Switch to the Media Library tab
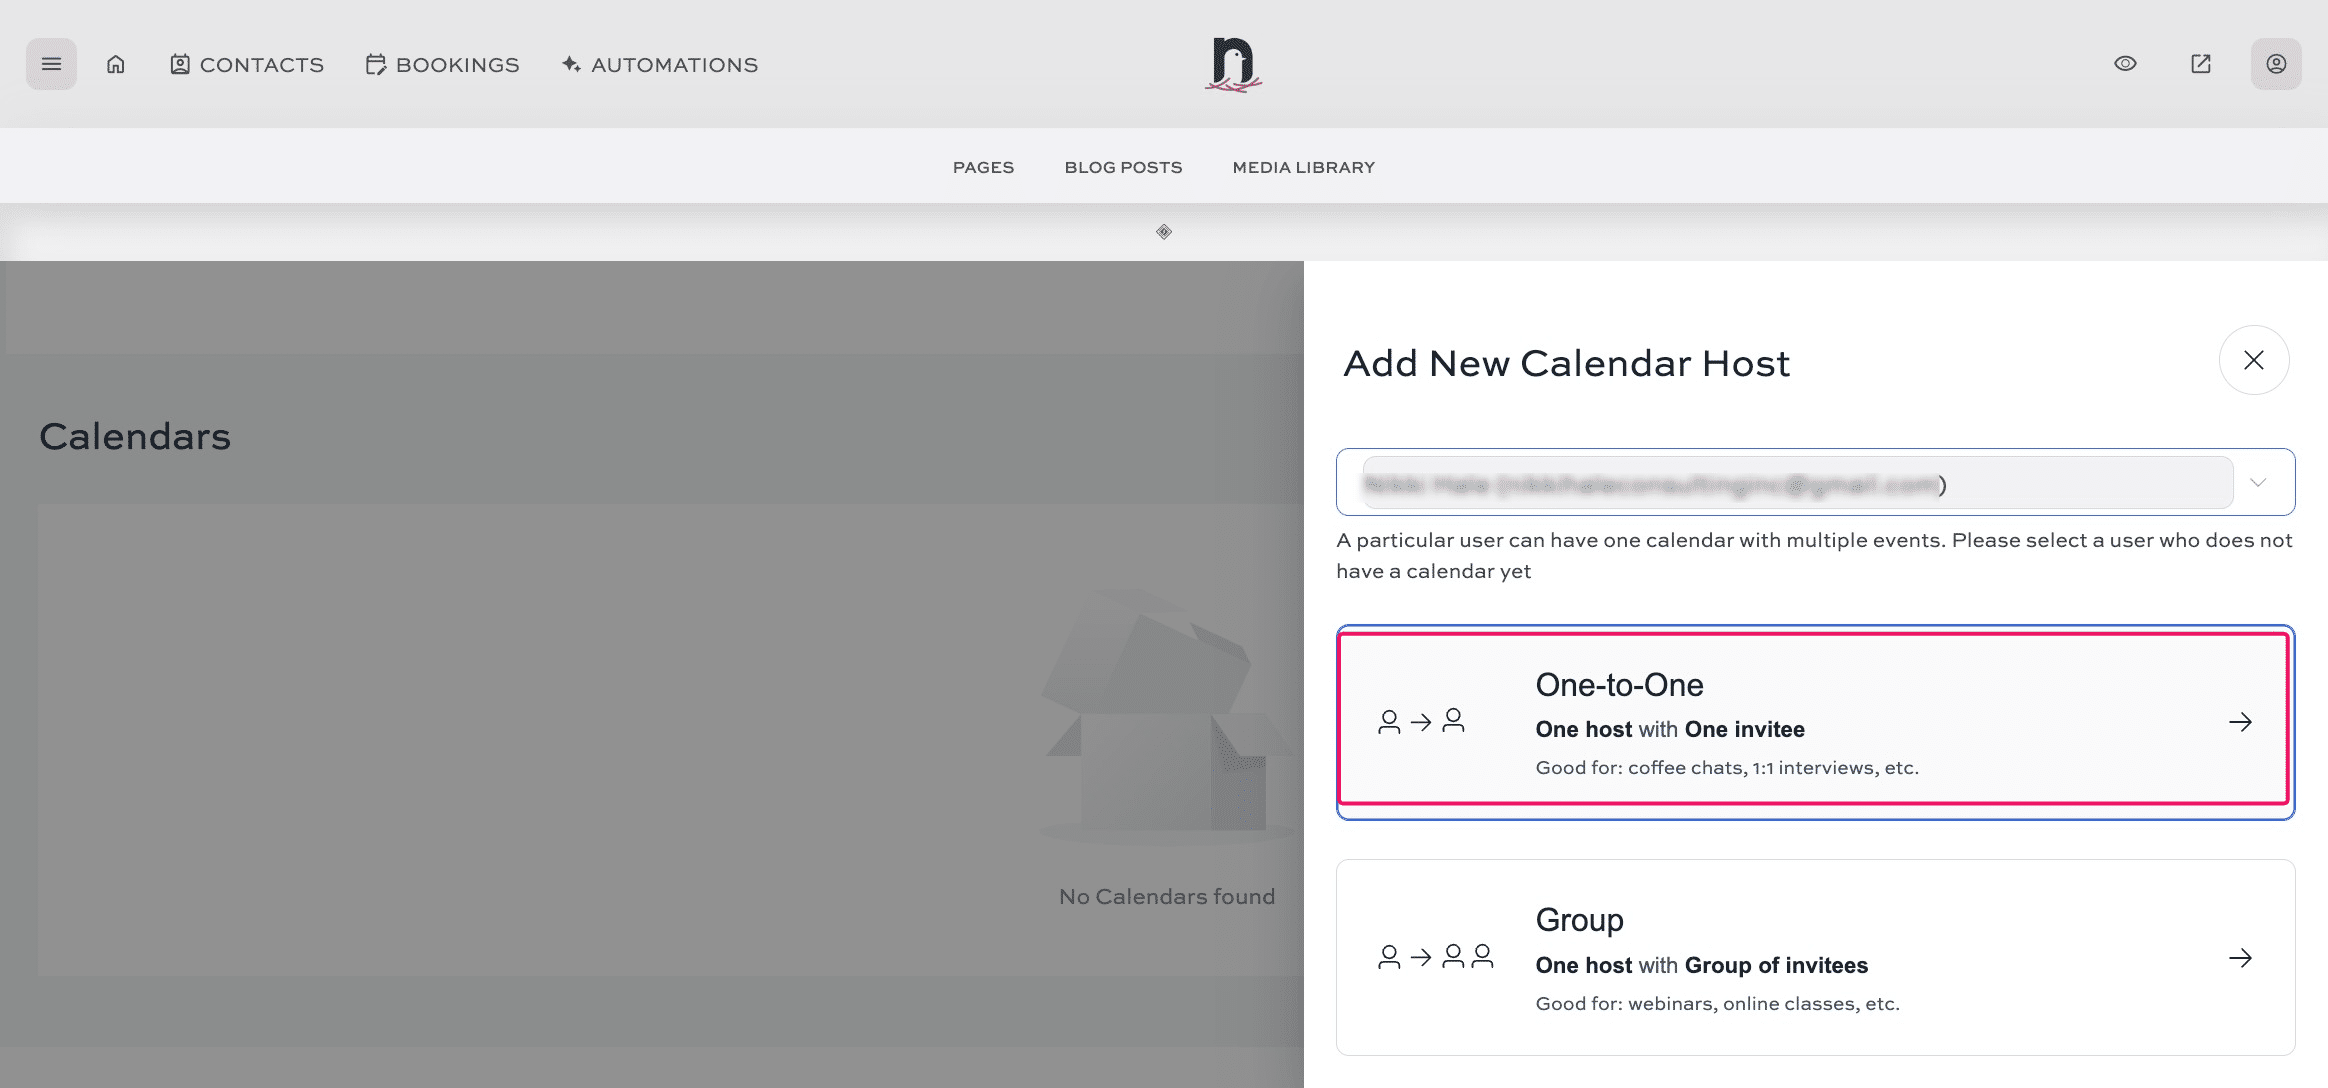This screenshot has height=1088, width=2328. pos(1303,167)
